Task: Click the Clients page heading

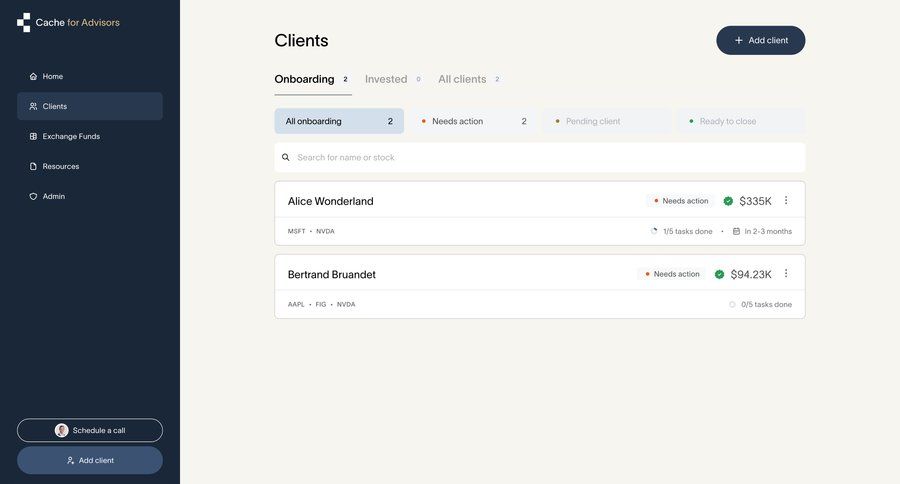Action: [x=301, y=40]
